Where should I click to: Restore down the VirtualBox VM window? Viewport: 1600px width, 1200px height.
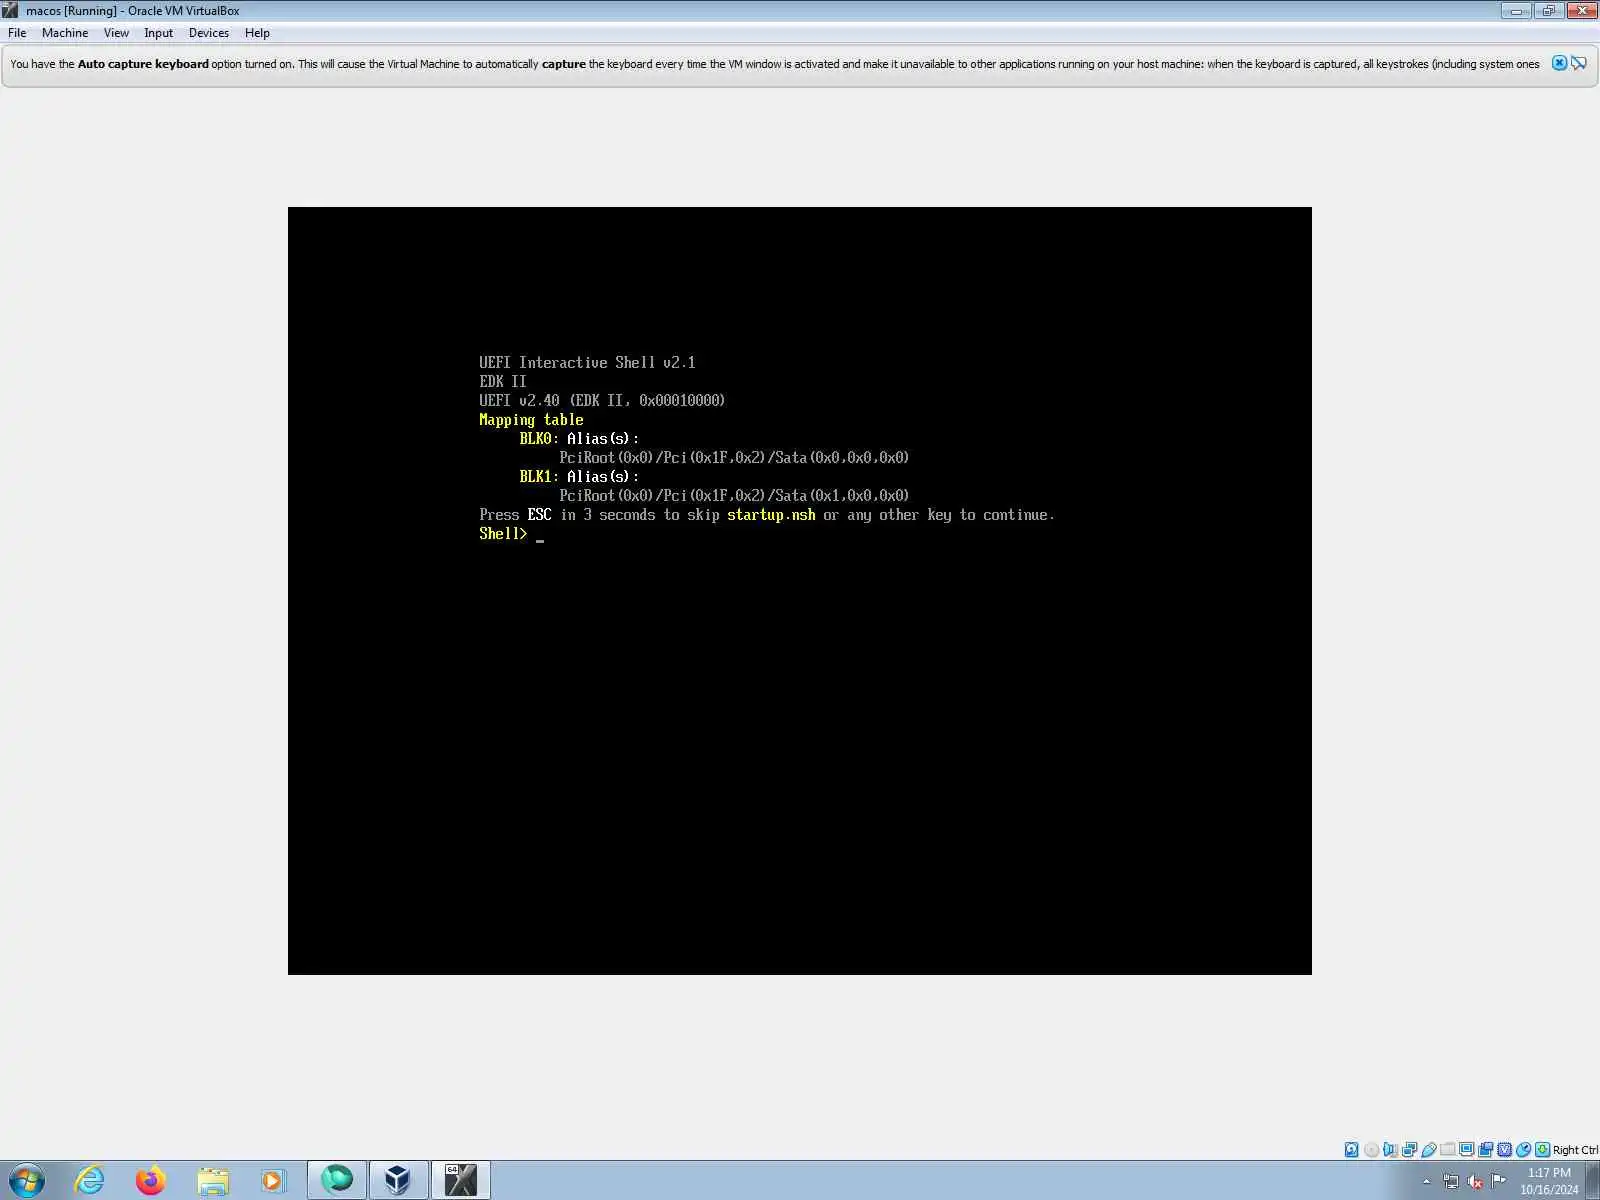(x=1548, y=10)
